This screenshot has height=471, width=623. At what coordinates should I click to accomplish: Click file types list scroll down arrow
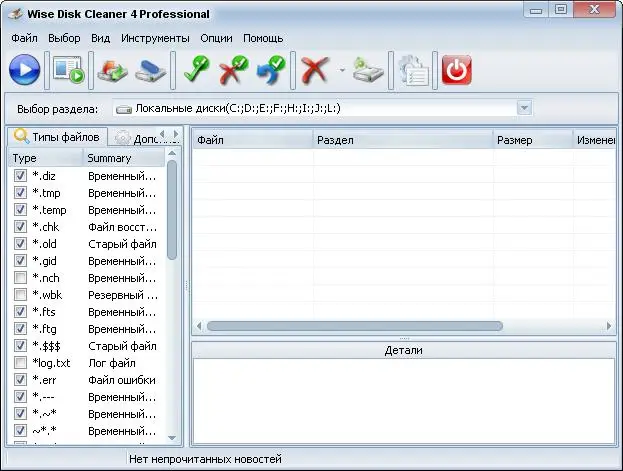[x=172, y=438]
